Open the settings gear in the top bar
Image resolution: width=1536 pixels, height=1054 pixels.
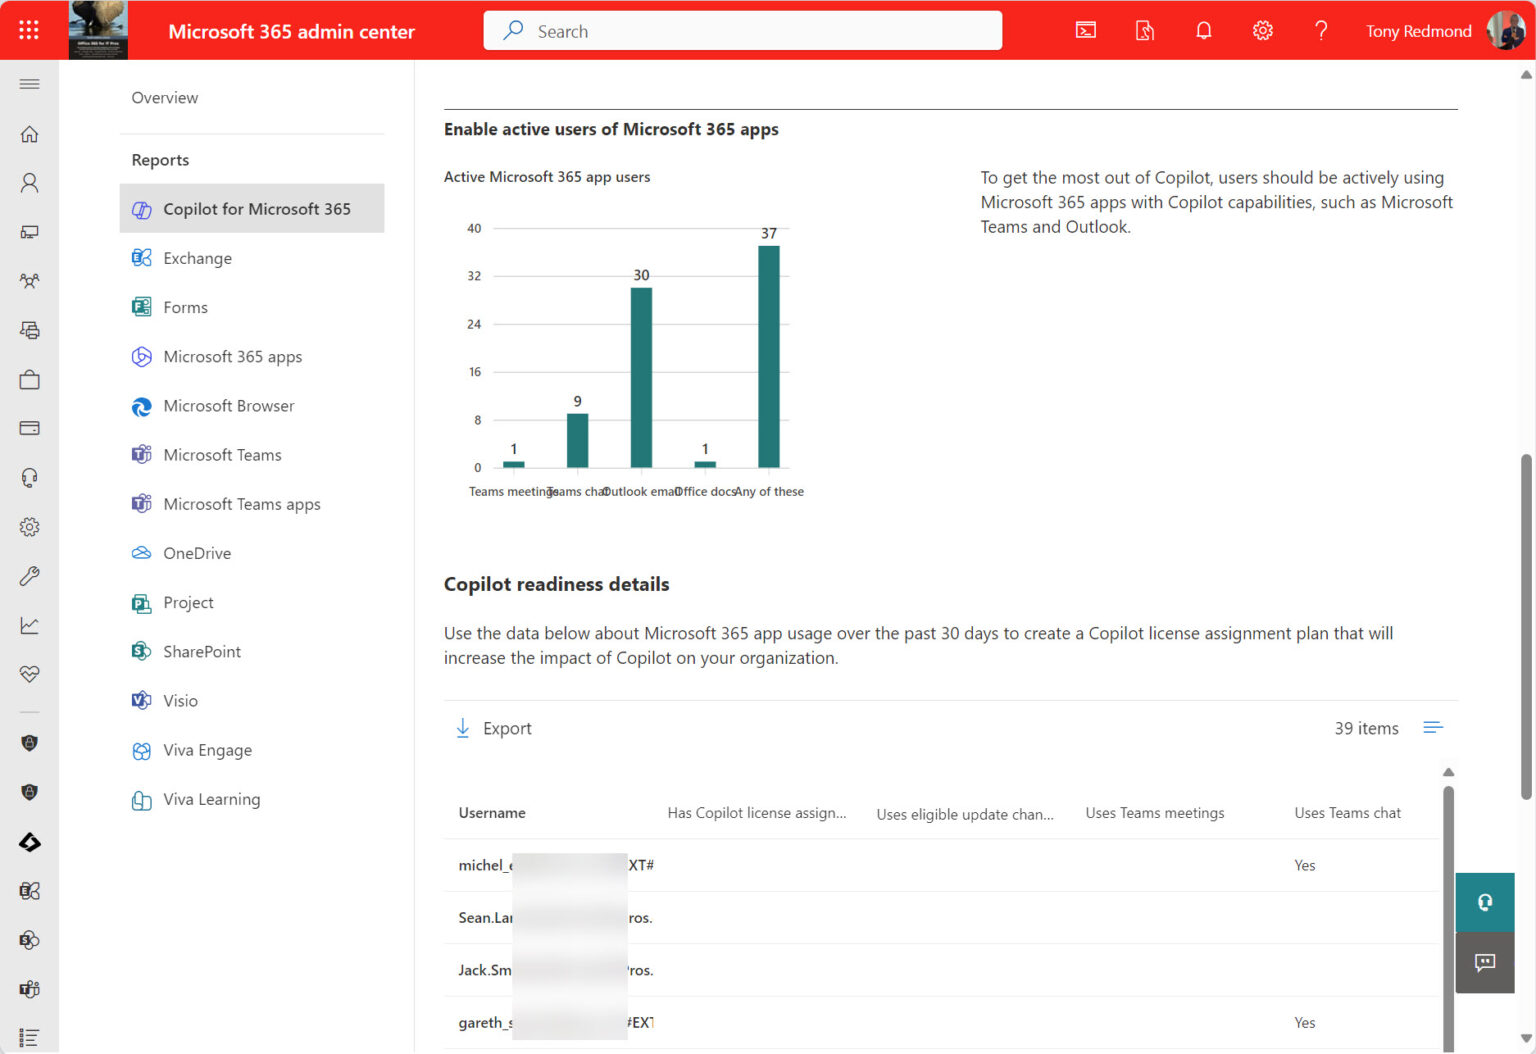click(1262, 30)
